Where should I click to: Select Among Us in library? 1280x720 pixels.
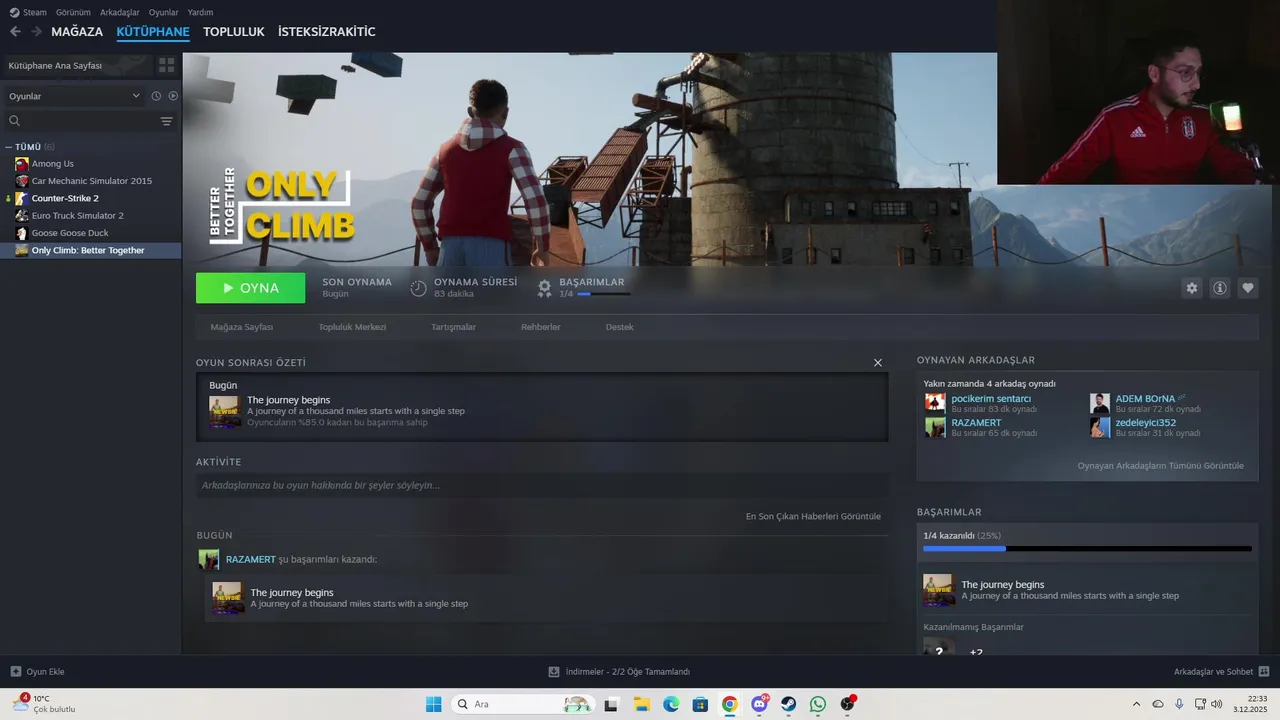52,164
